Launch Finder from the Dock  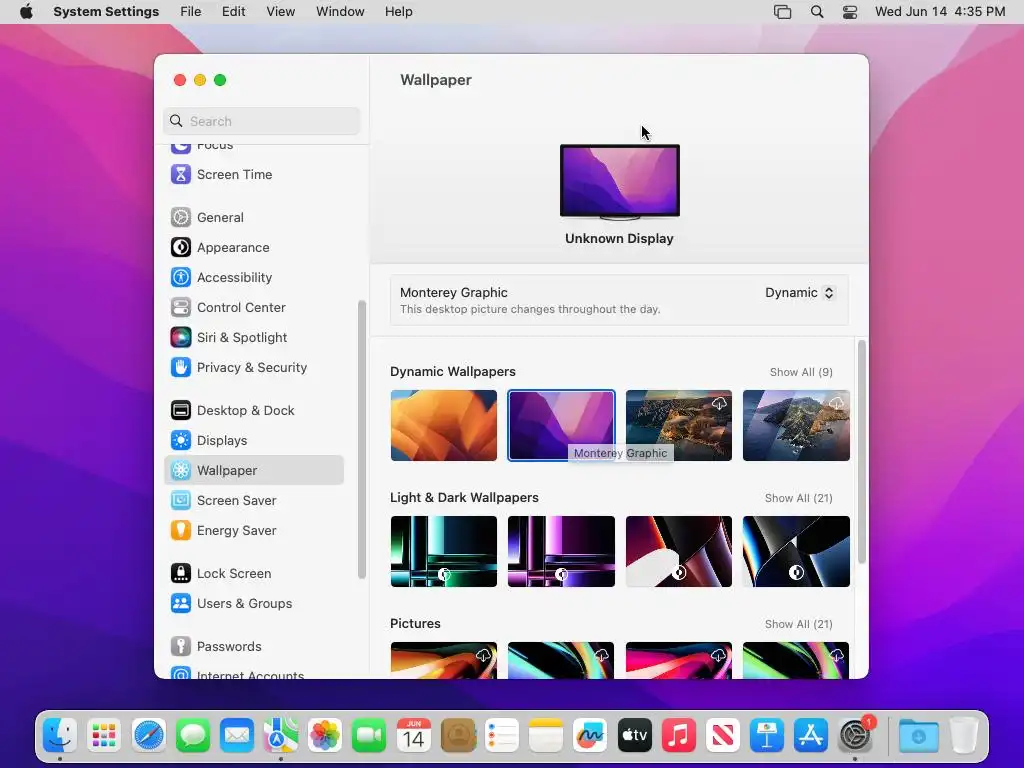point(60,735)
